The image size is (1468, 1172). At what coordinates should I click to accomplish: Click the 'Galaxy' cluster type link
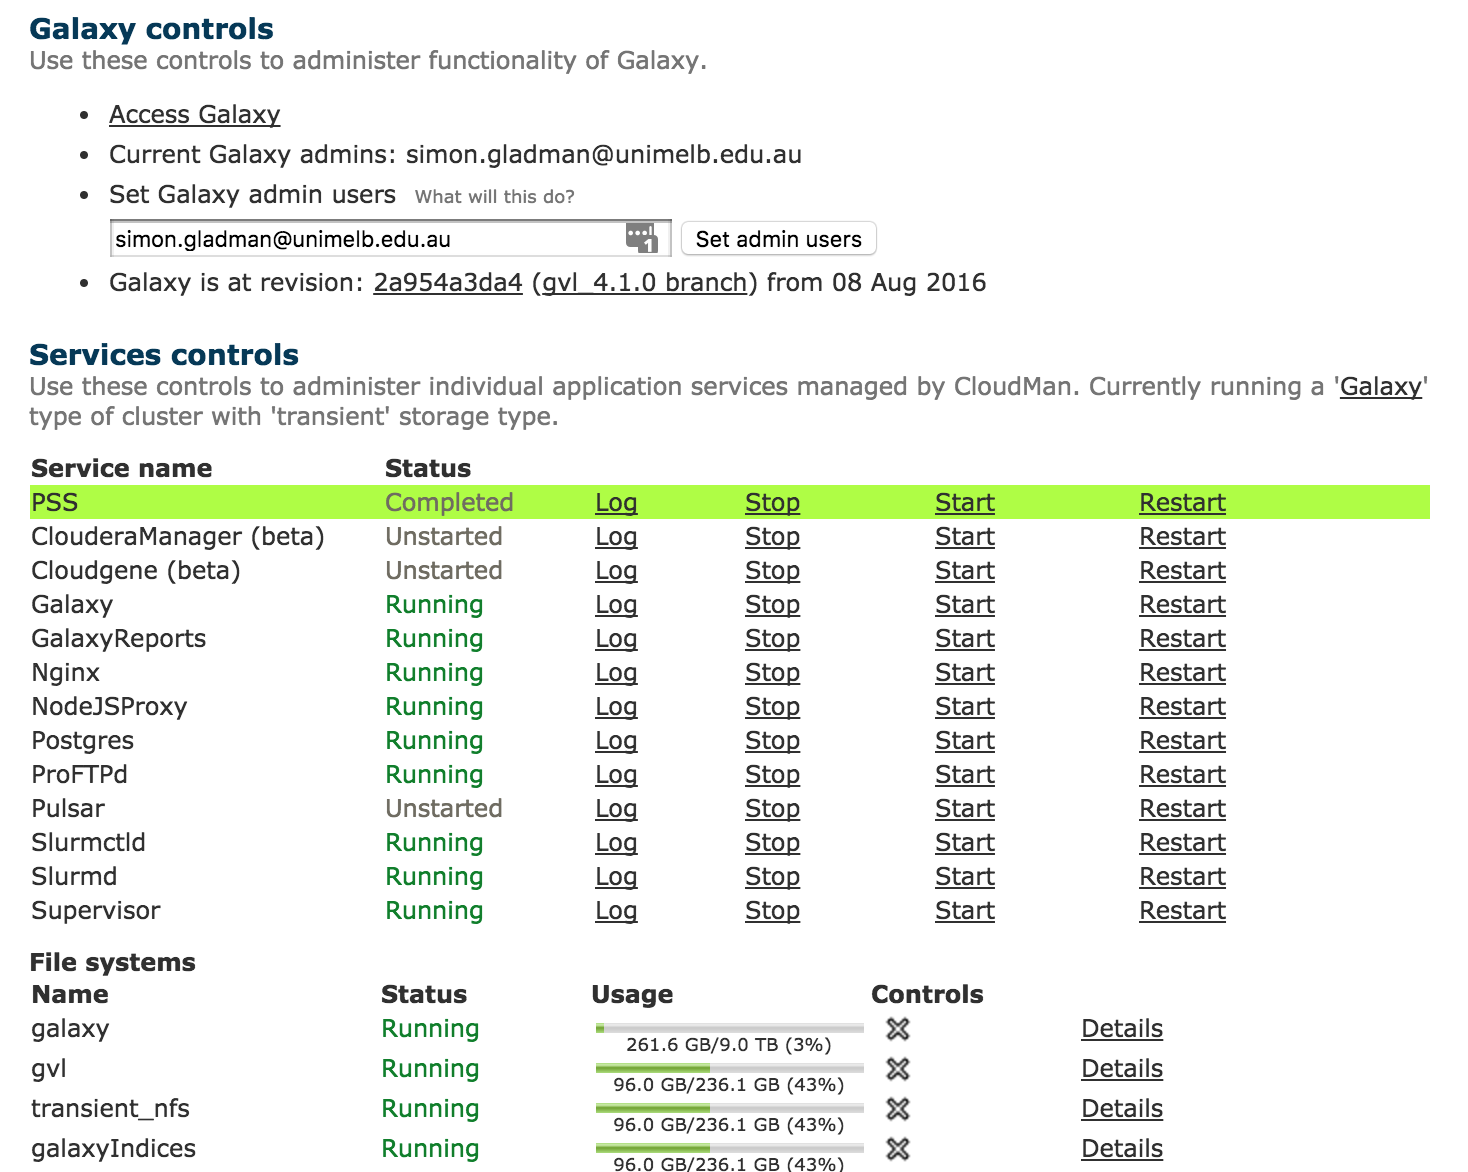click(1381, 387)
